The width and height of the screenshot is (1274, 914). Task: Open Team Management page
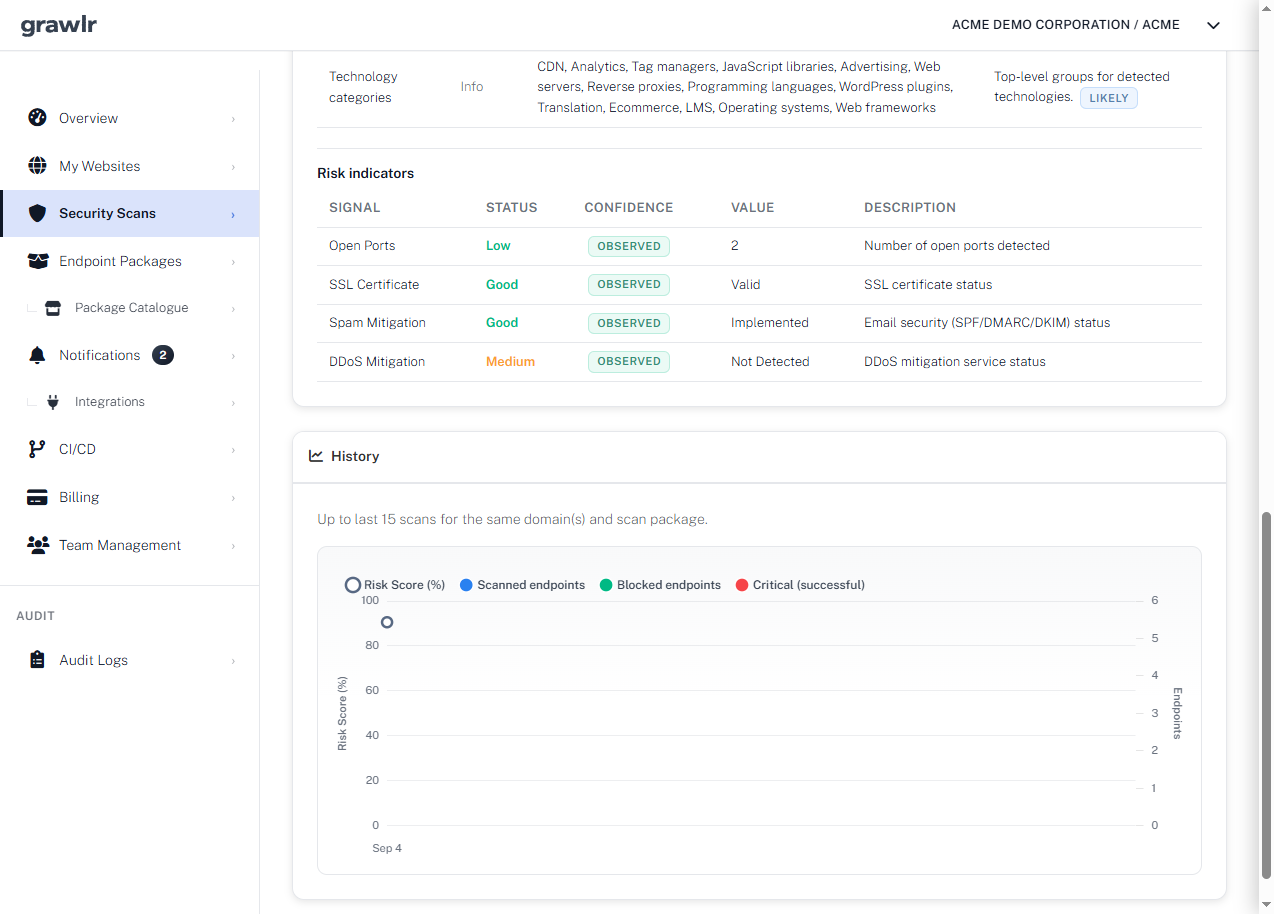click(130, 545)
